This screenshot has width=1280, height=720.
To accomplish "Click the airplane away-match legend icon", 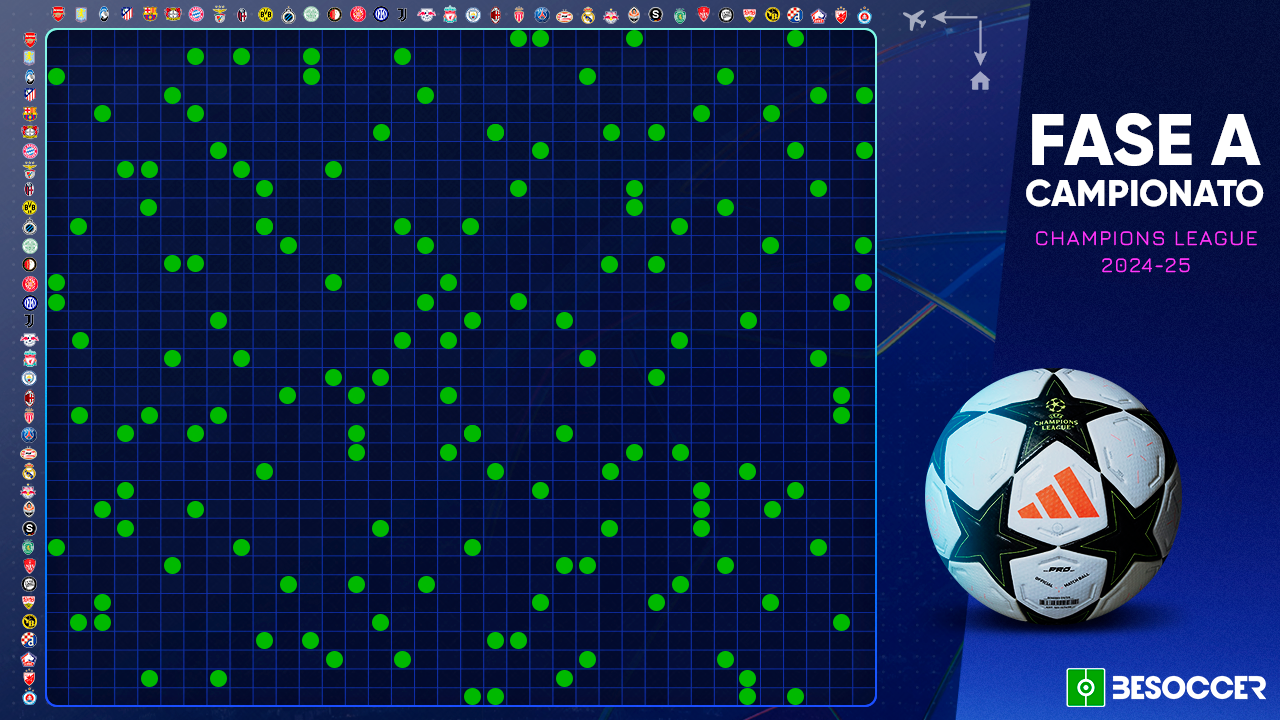I will click(x=914, y=18).
